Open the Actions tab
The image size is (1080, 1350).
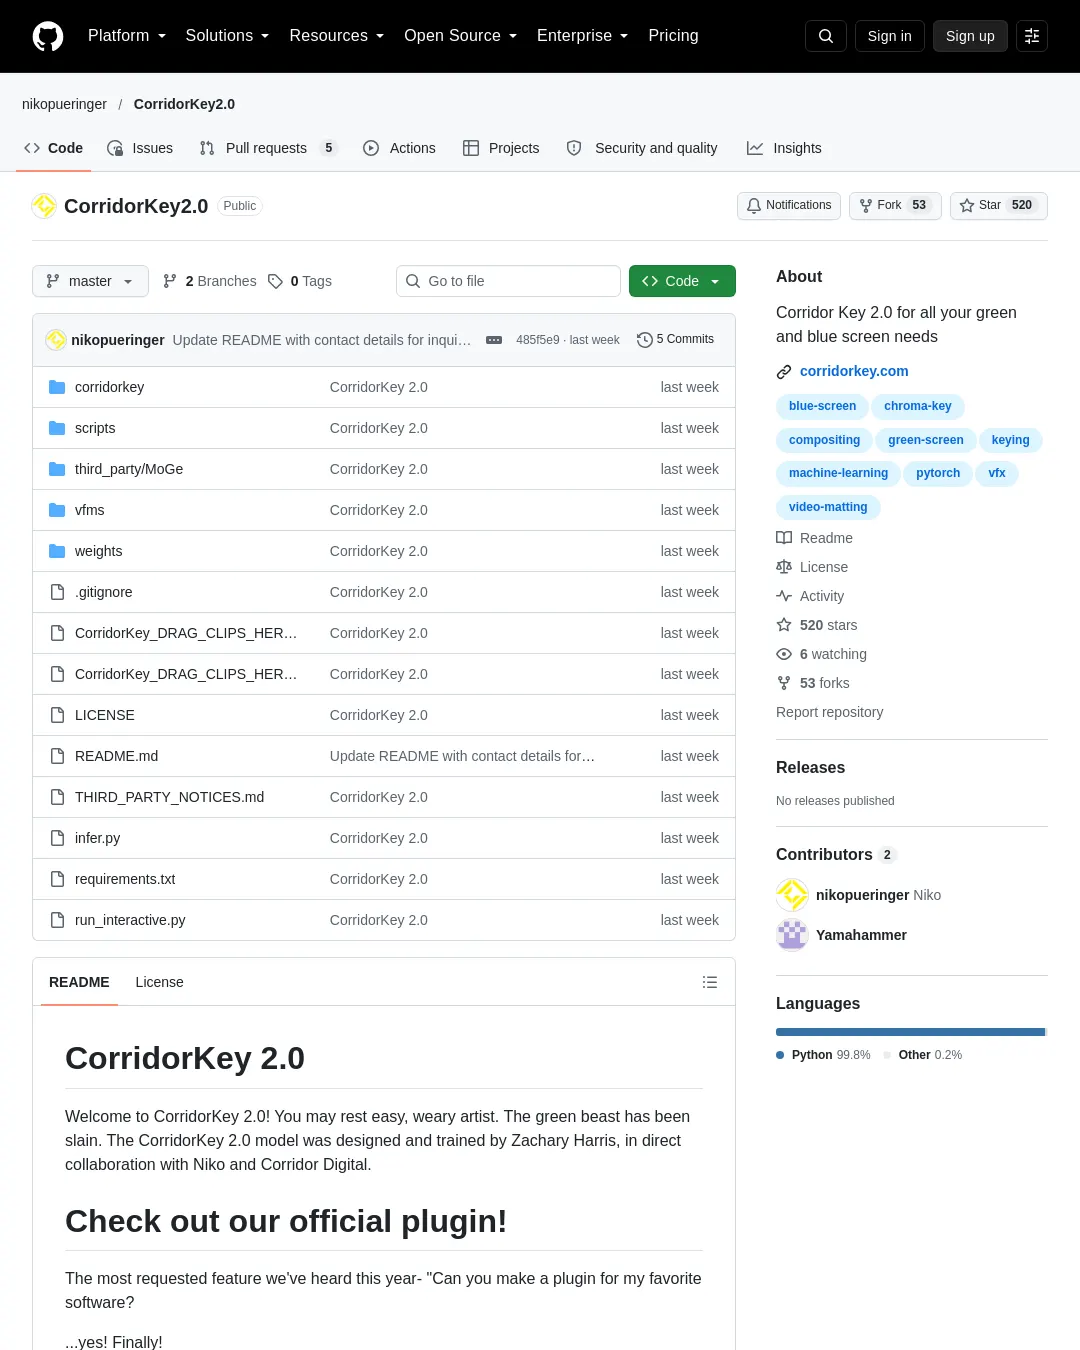click(399, 148)
